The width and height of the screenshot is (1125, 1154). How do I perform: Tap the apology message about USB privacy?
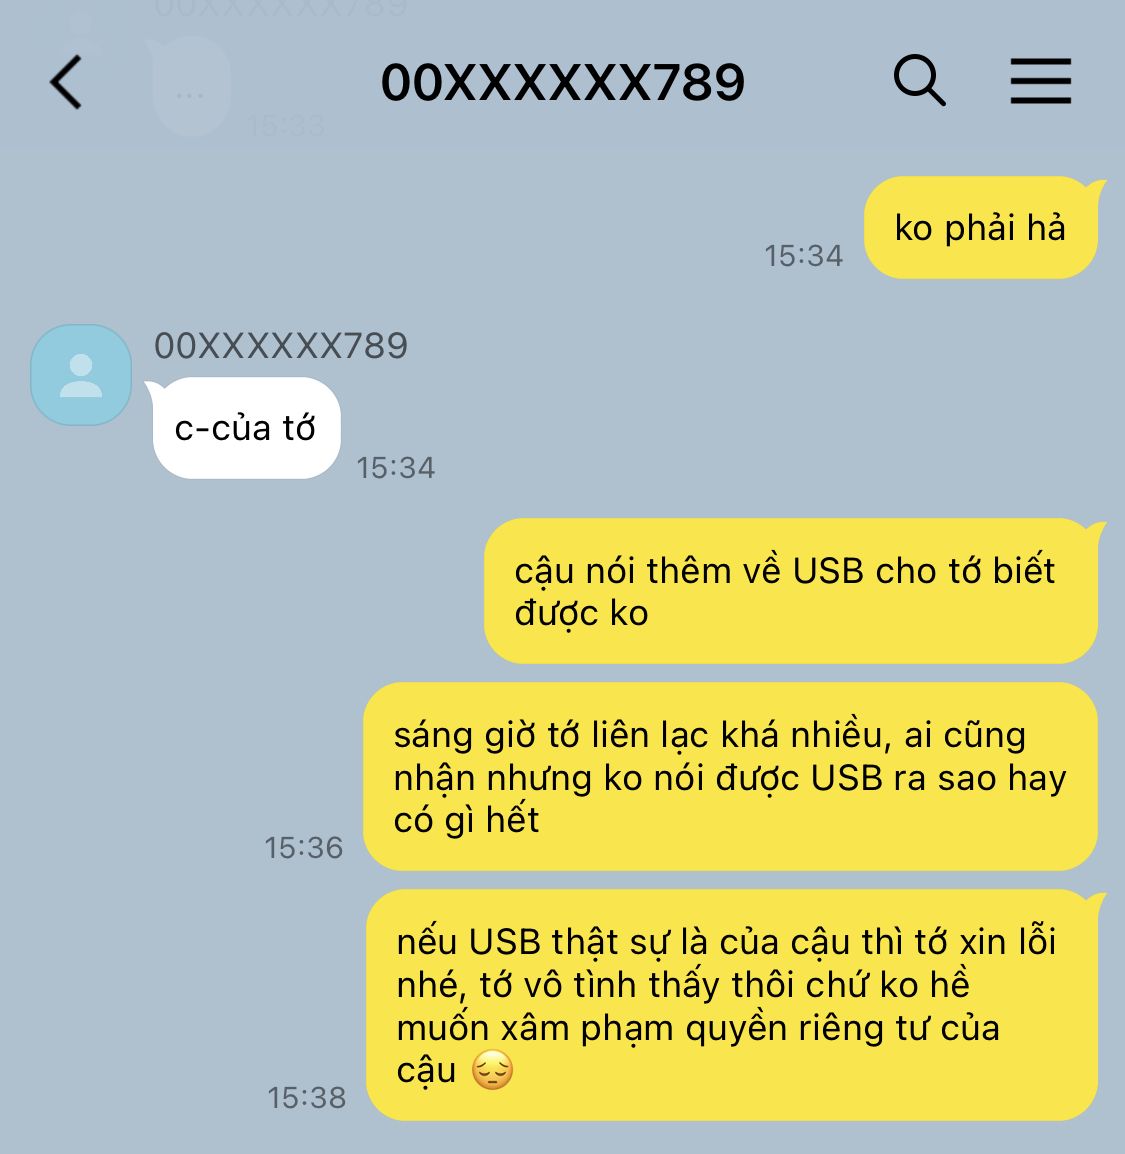(x=732, y=1005)
